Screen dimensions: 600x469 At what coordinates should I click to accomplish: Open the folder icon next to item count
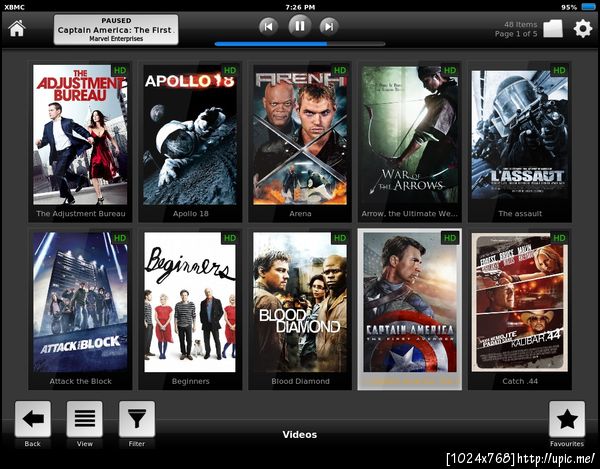click(553, 29)
